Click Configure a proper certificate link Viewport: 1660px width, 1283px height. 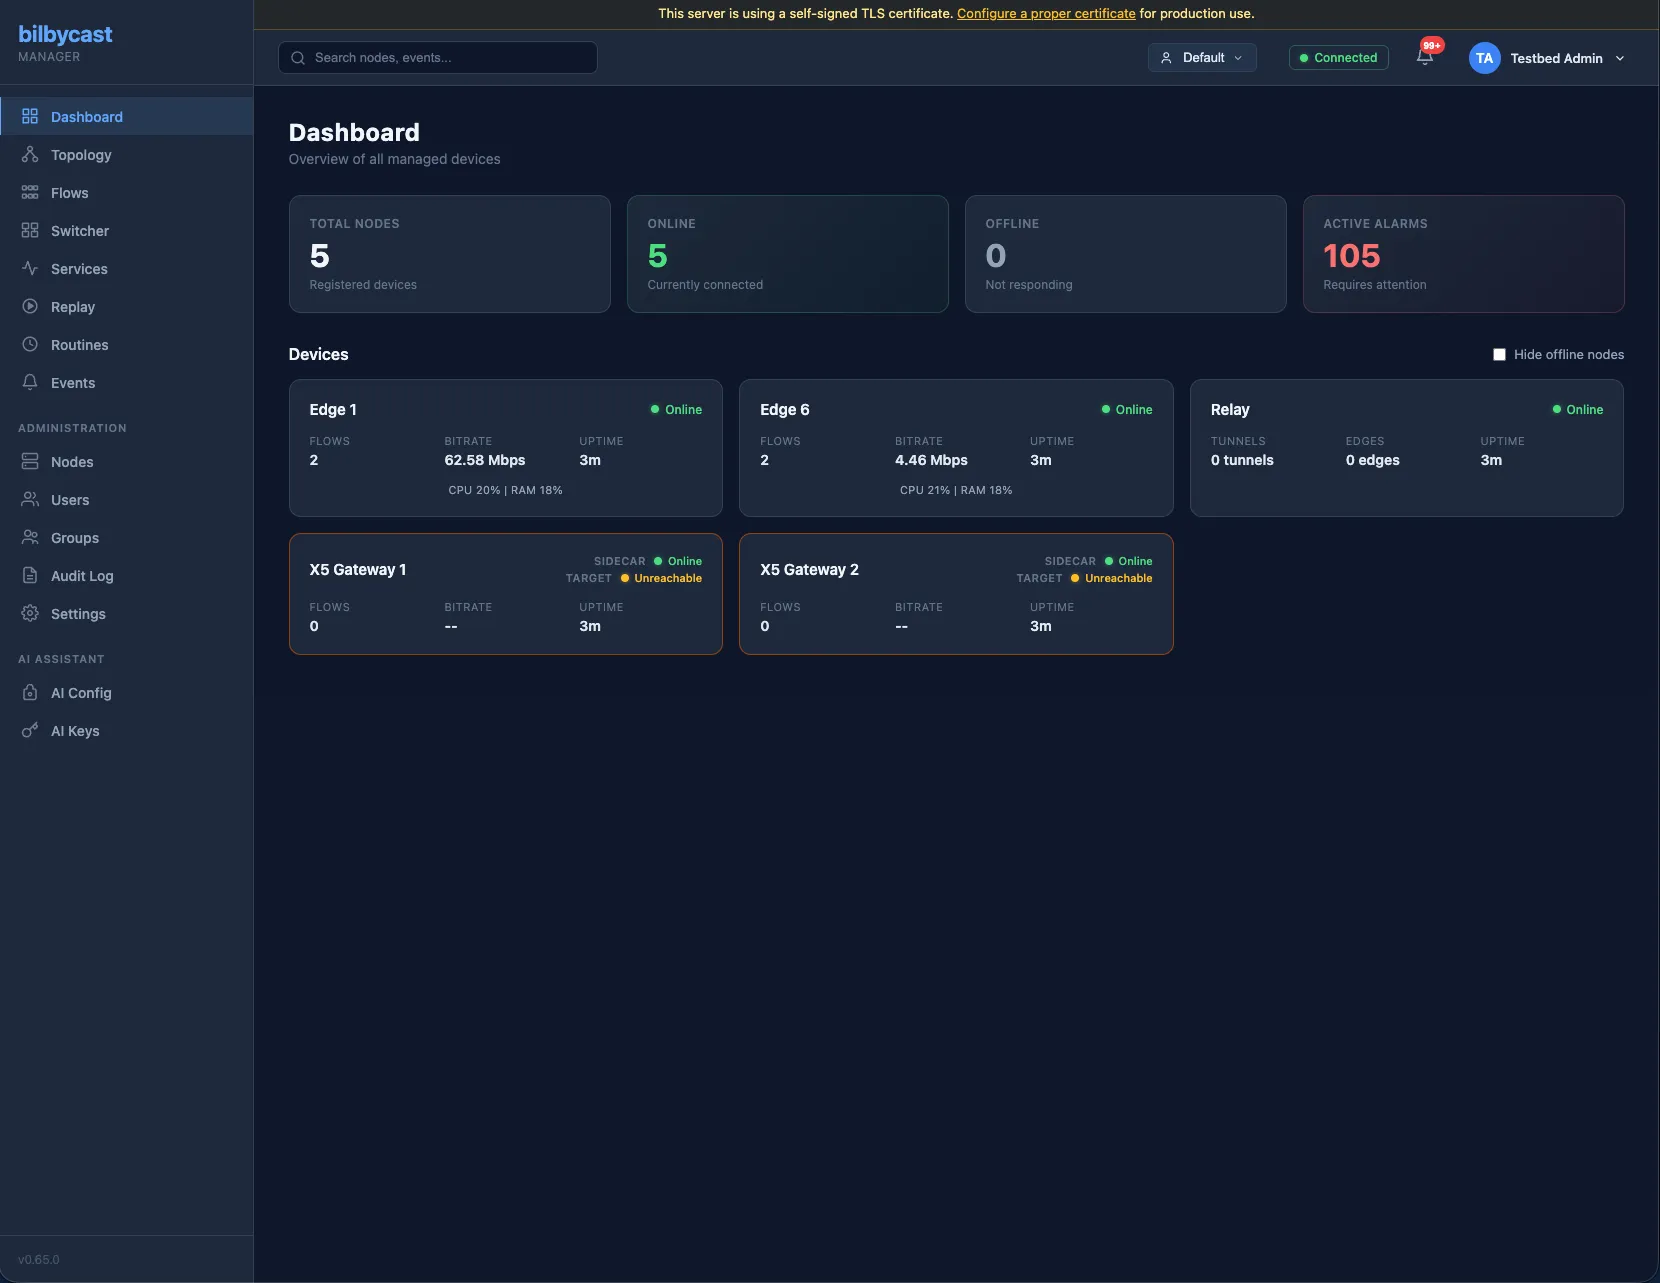[x=1046, y=13]
